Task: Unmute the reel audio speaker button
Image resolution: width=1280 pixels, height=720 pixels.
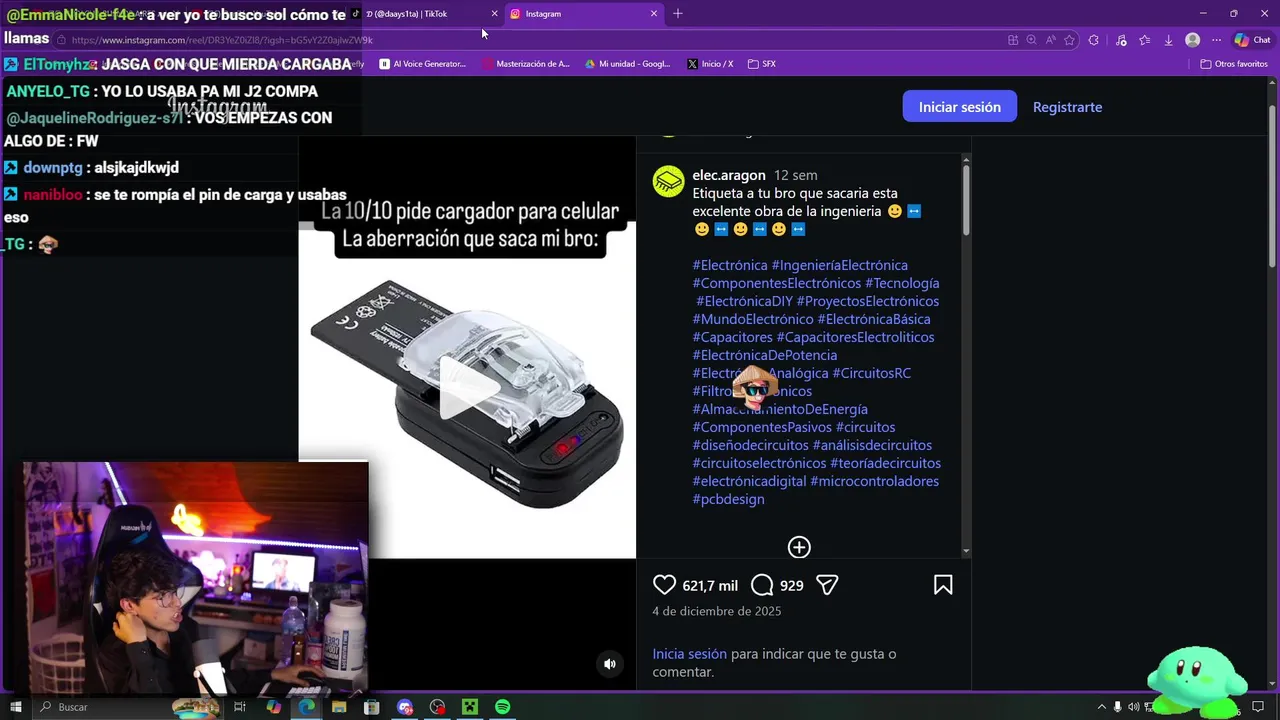Action: pyautogui.click(x=610, y=664)
